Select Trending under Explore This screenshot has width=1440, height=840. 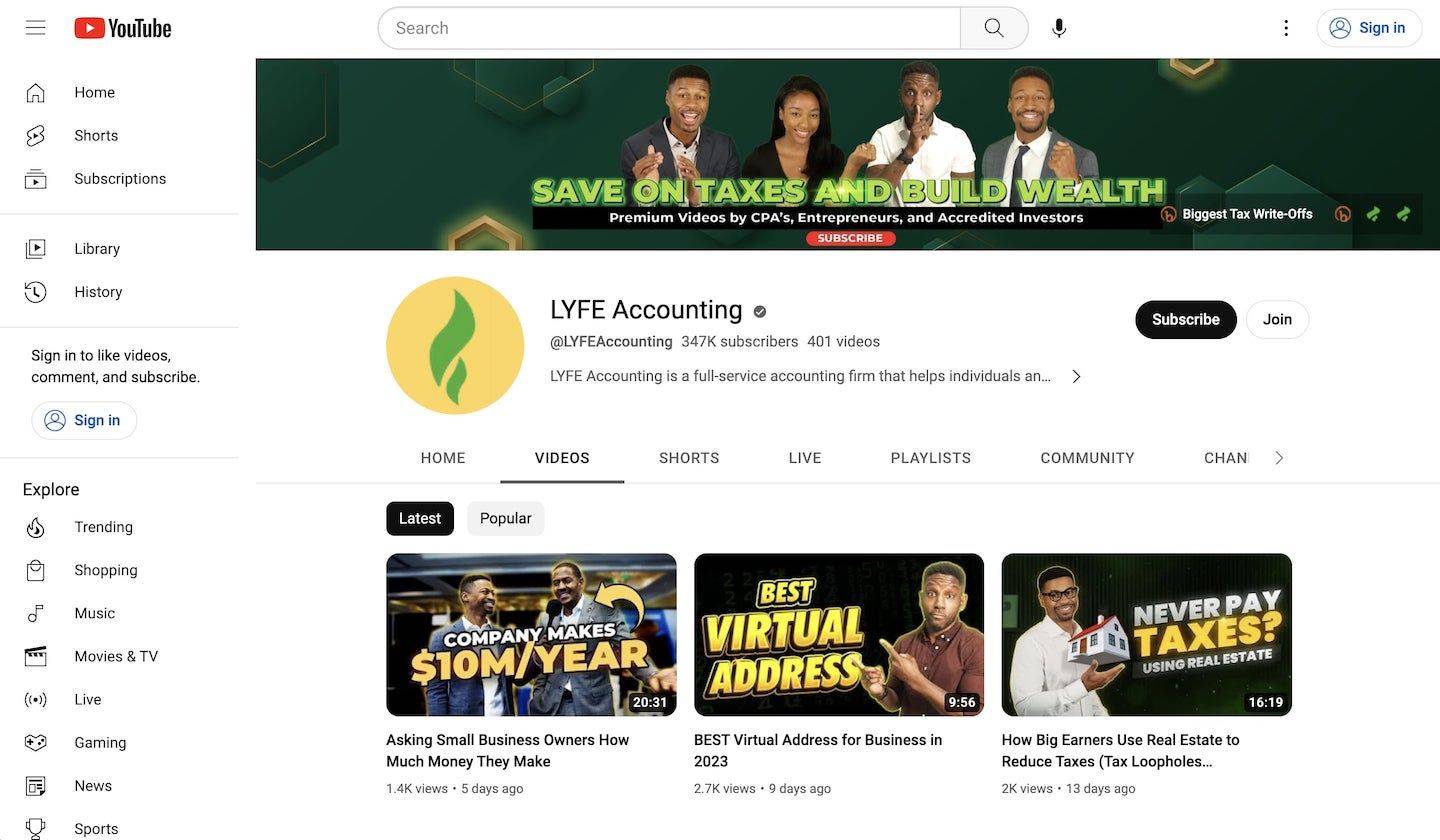coord(103,526)
